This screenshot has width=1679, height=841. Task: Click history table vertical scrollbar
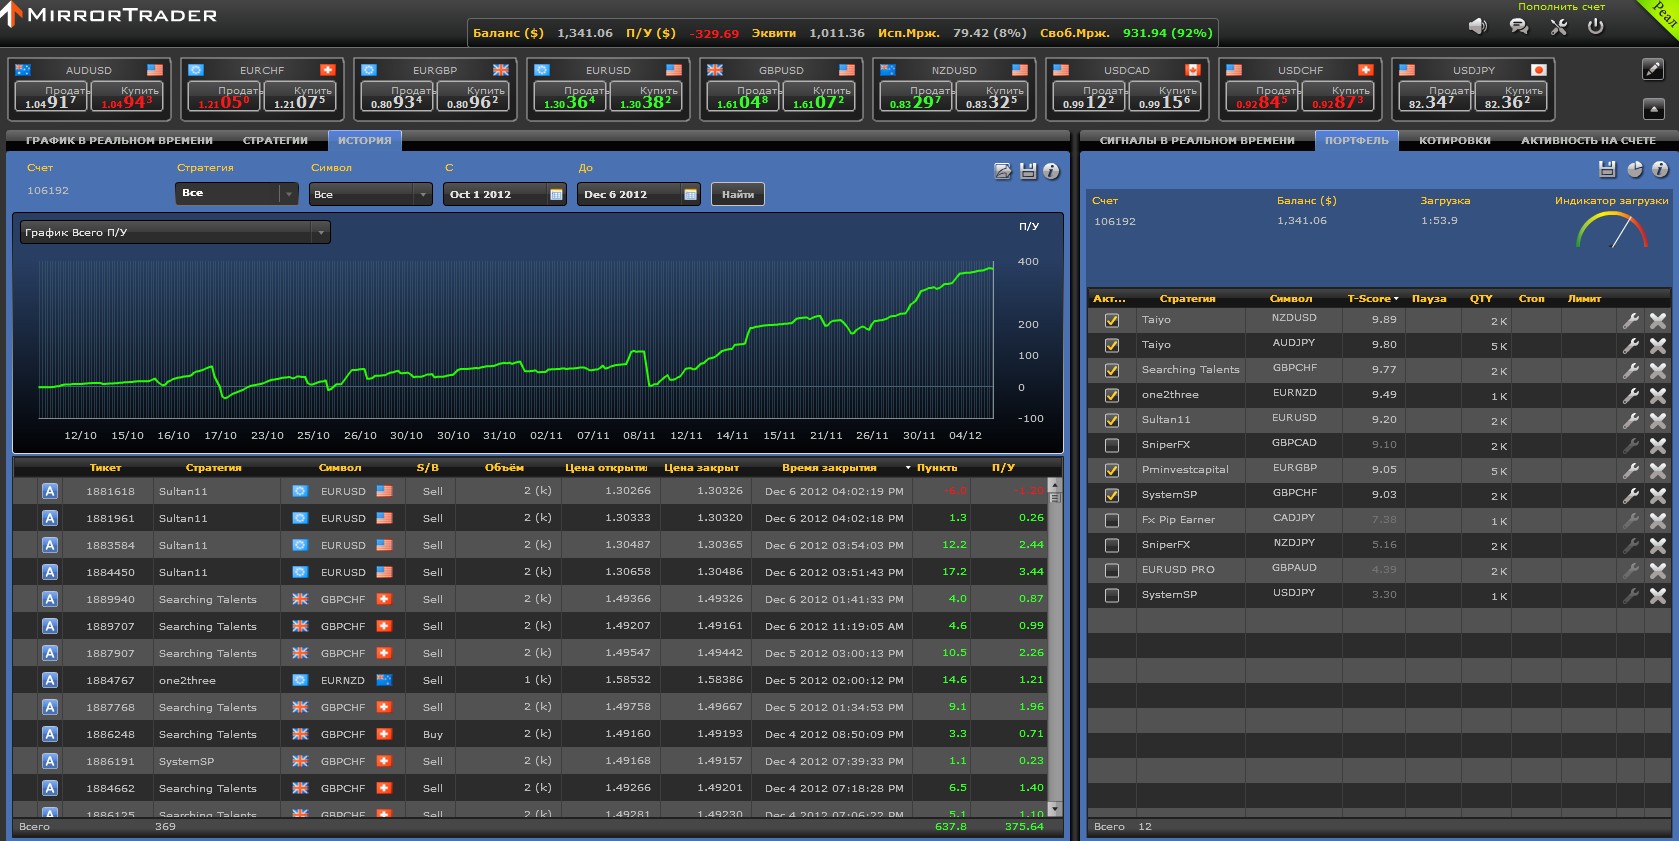pos(1054,648)
